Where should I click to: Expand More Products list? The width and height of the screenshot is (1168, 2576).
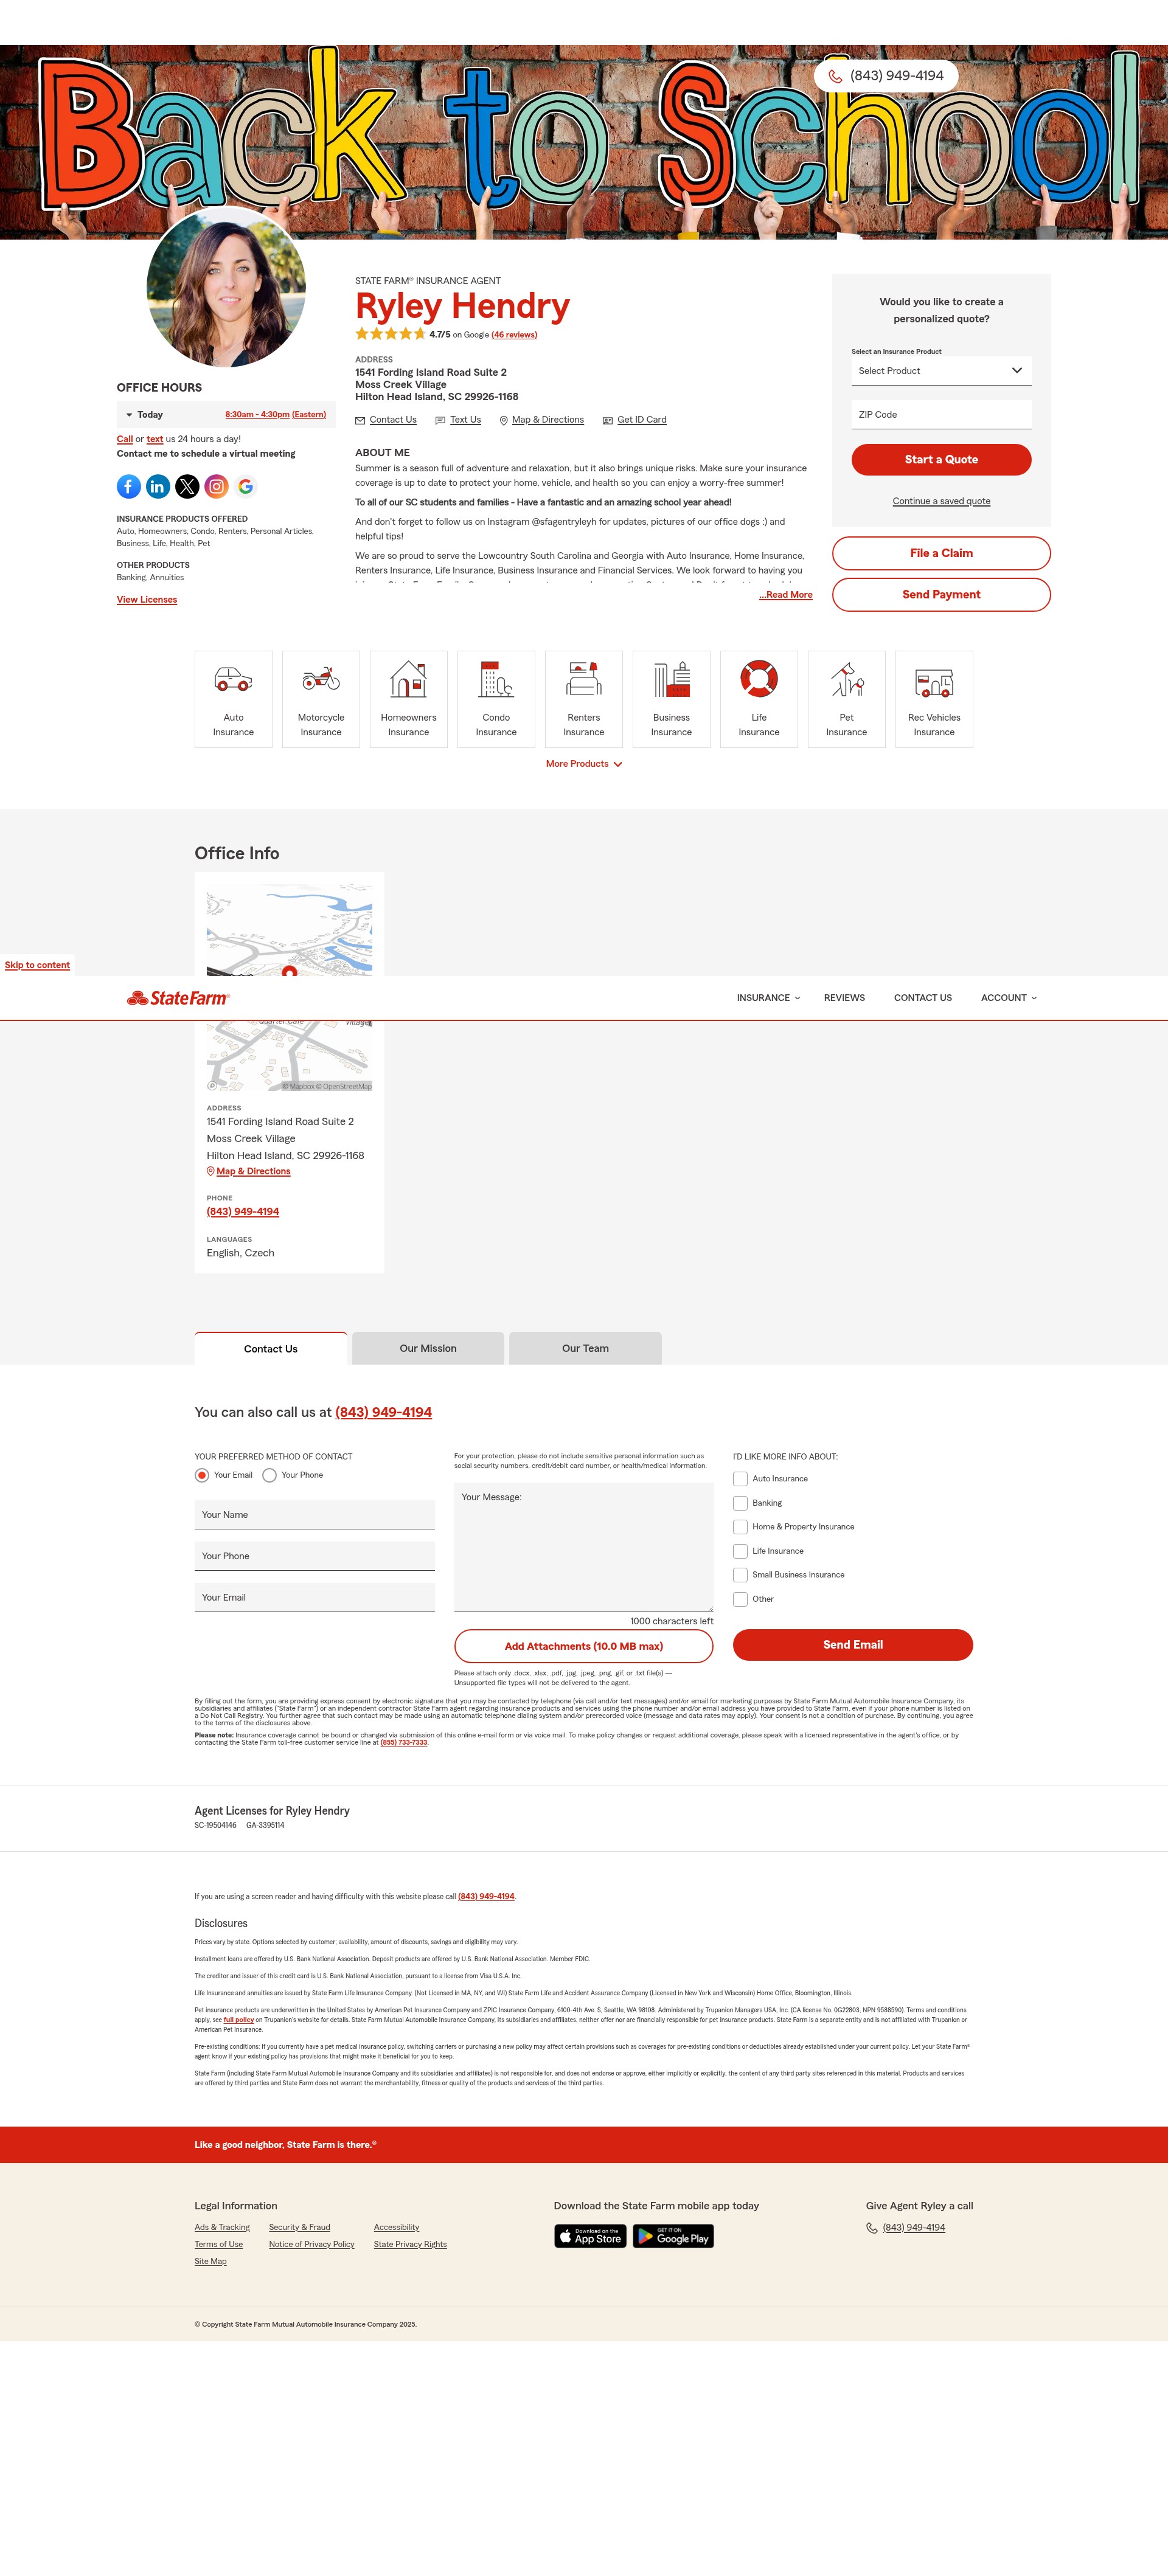[x=584, y=764]
